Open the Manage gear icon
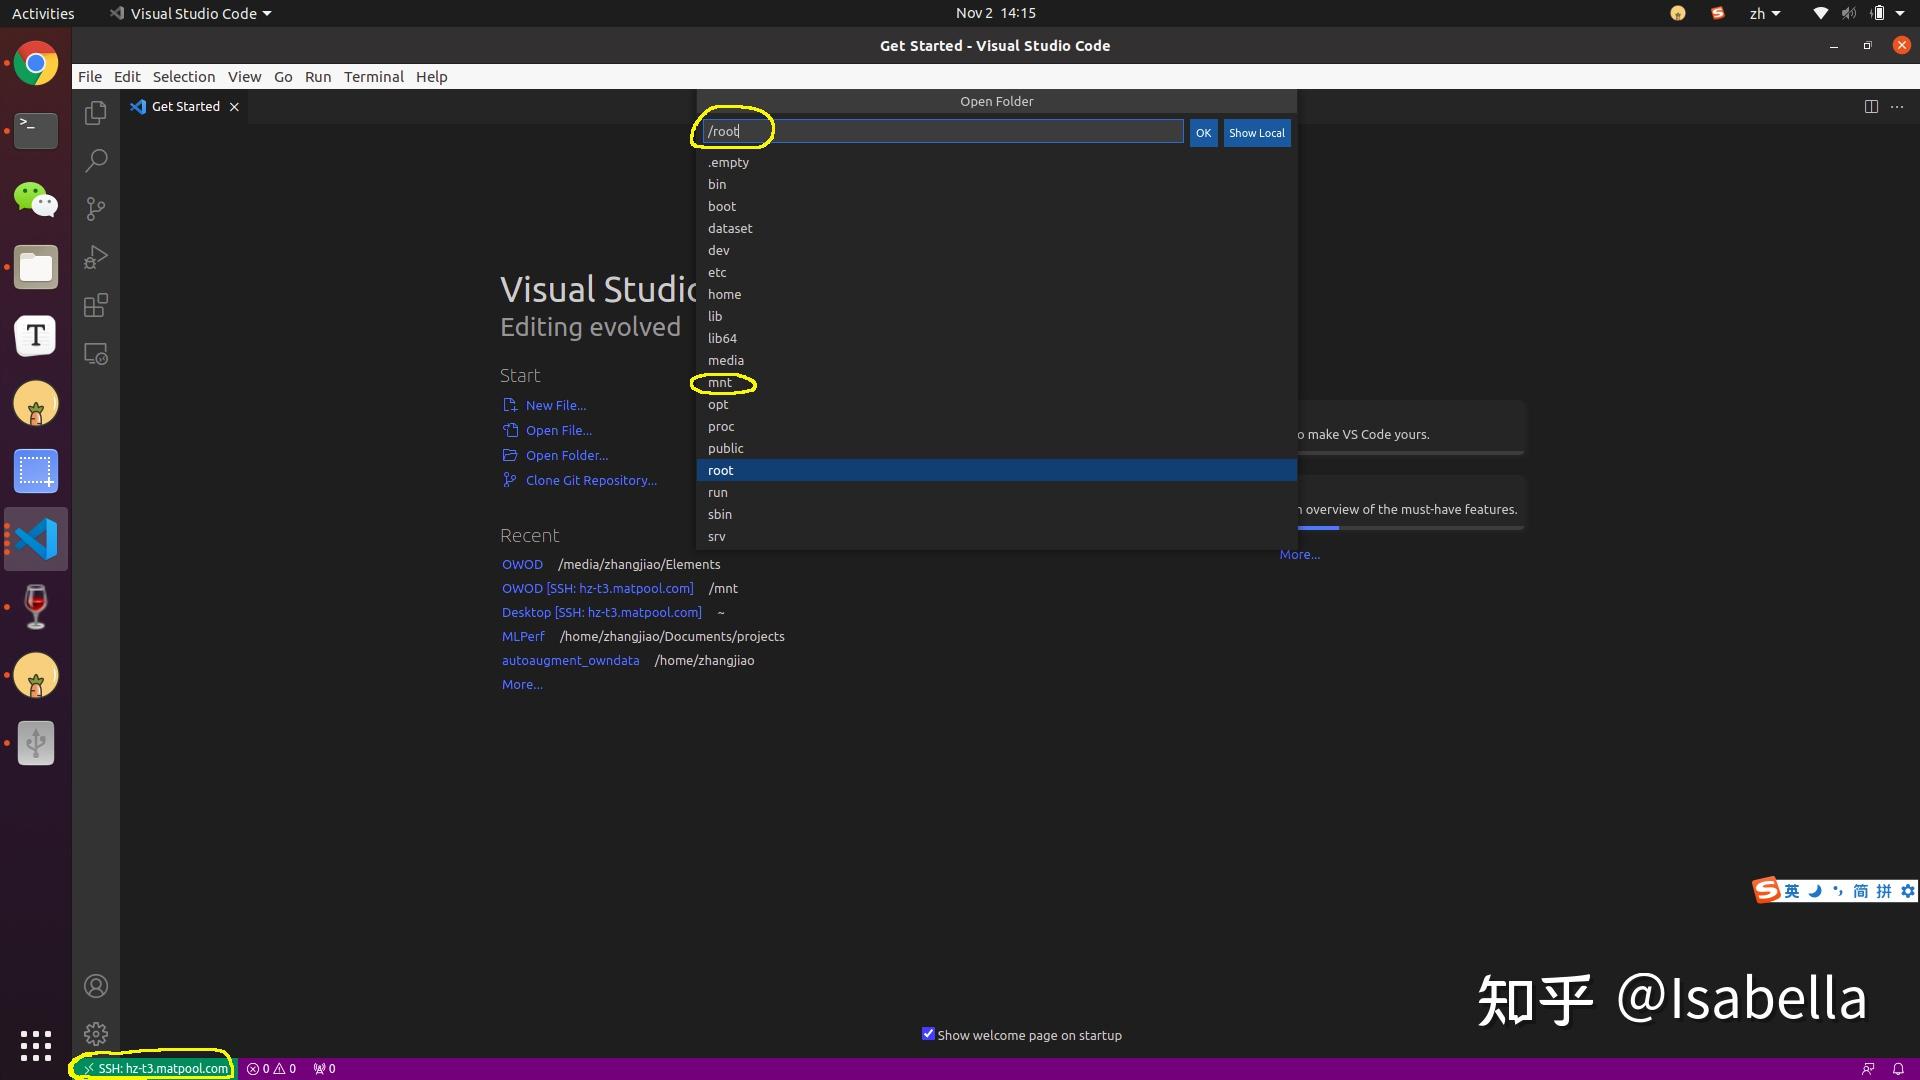Image resolution: width=1920 pixels, height=1080 pixels. click(x=96, y=1033)
